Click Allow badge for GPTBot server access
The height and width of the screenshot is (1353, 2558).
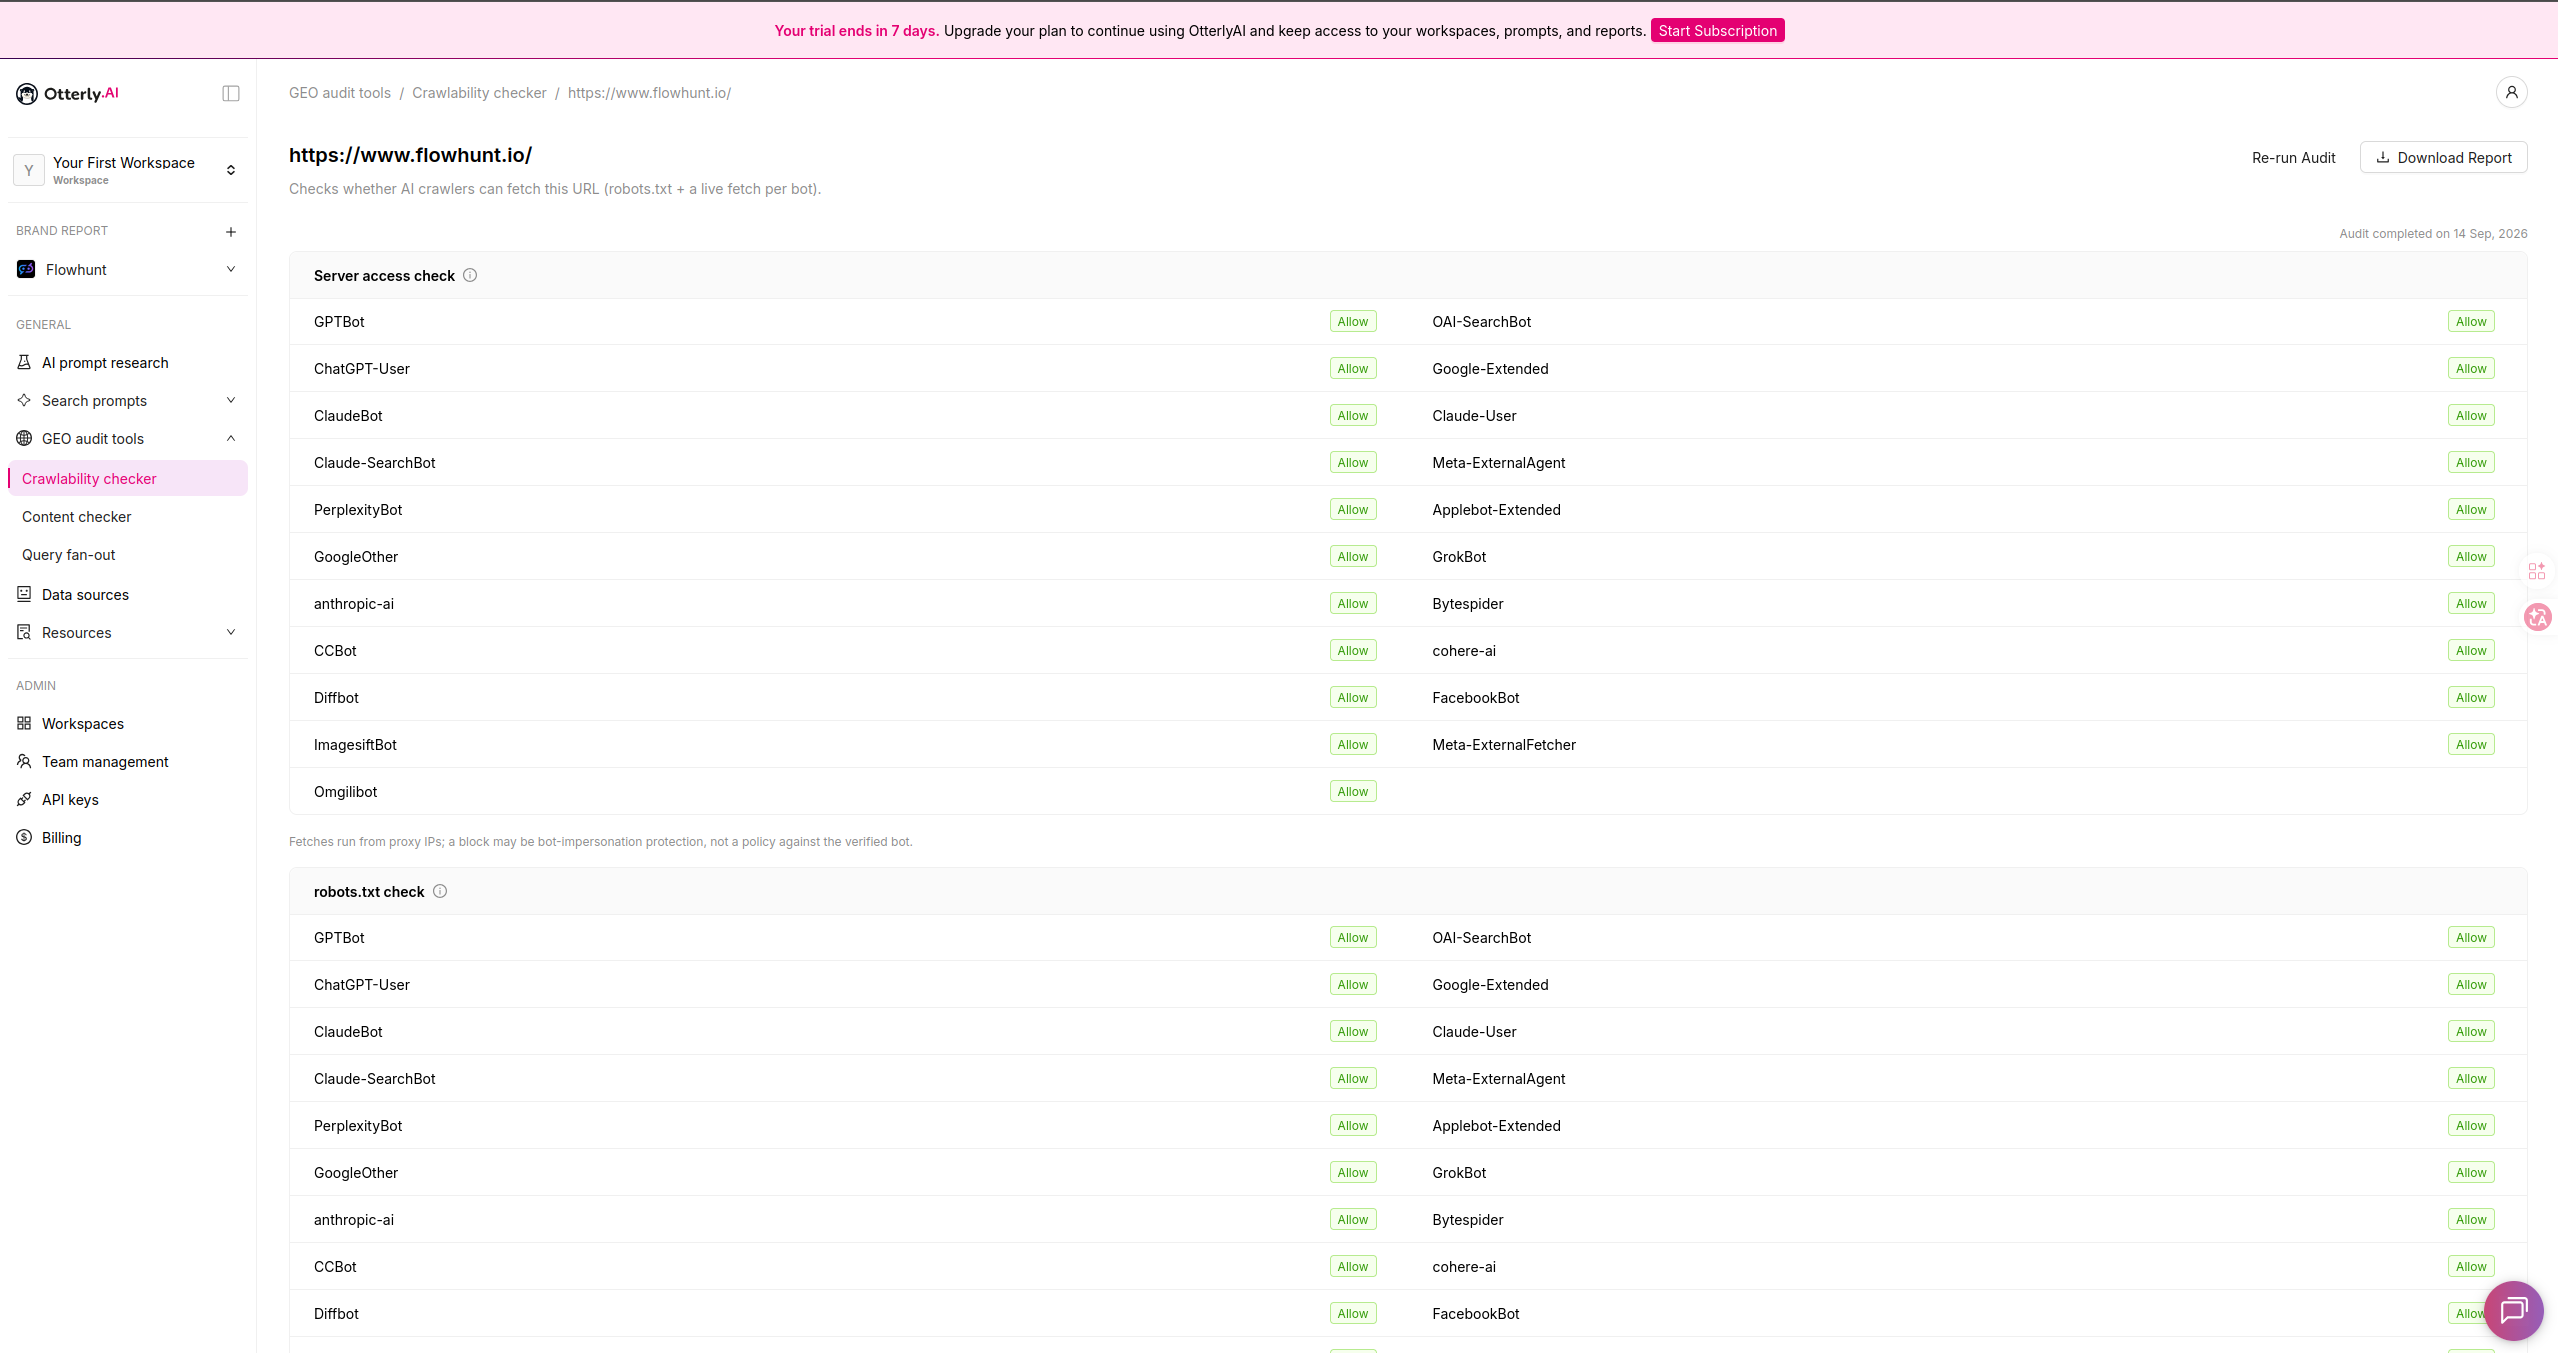[x=1352, y=321]
